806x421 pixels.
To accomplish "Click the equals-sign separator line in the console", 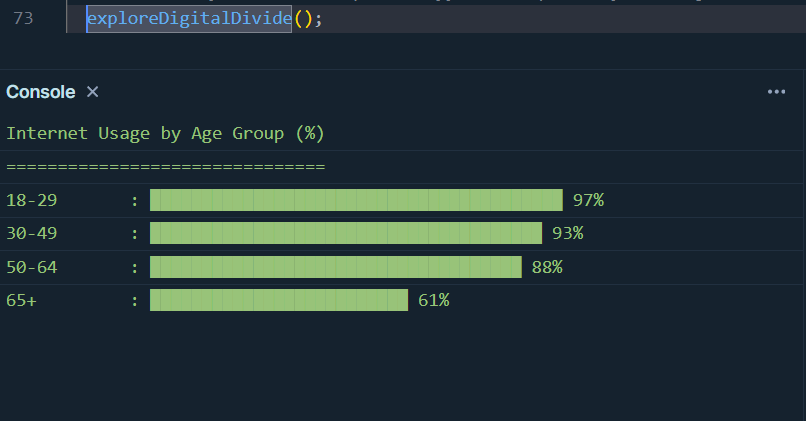I will tap(165, 166).
